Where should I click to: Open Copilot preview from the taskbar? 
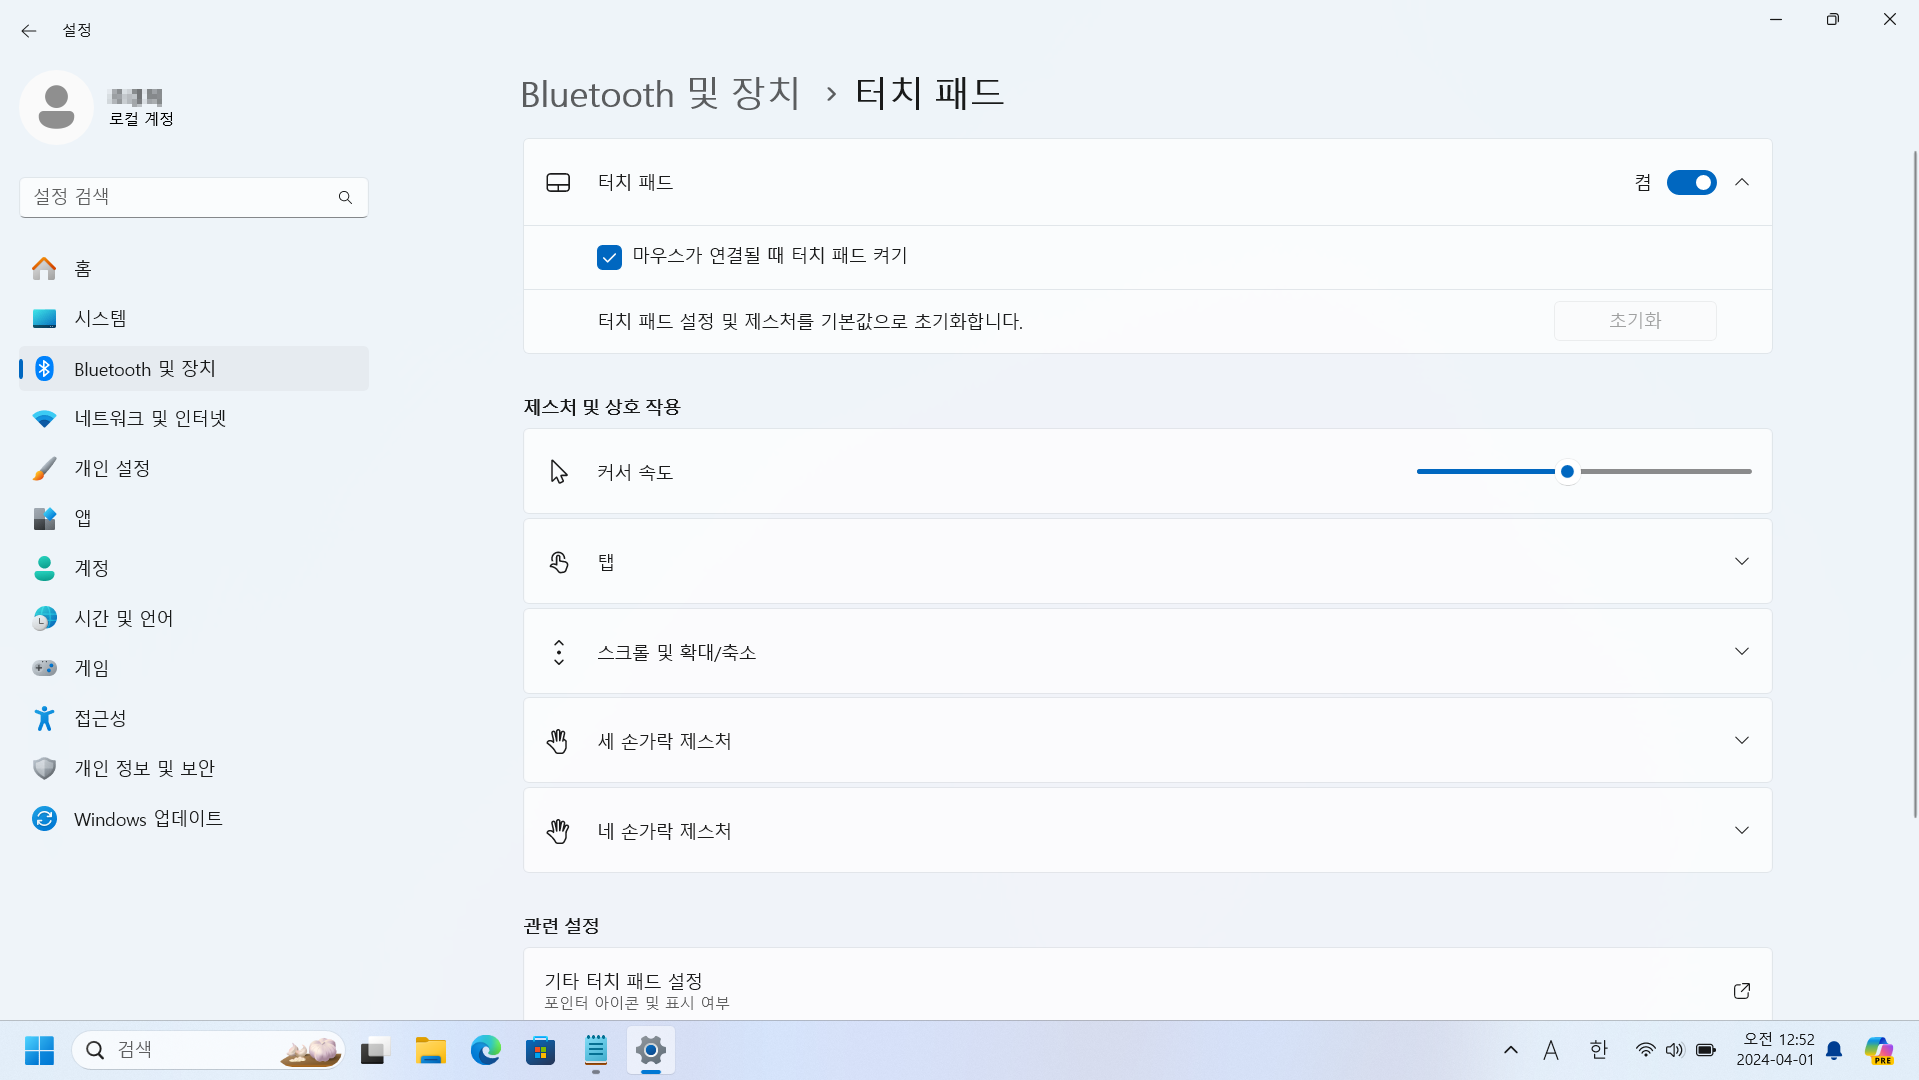tap(1879, 1050)
